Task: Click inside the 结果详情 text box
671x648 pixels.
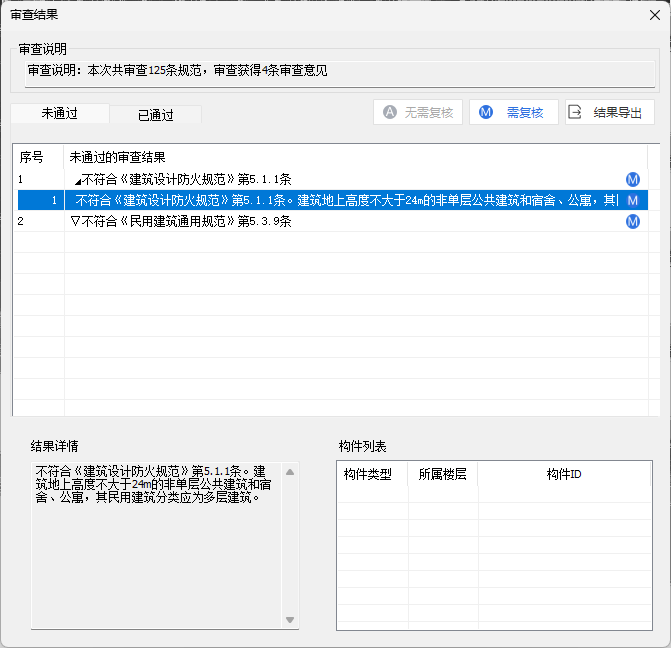Action: click(156, 545)
